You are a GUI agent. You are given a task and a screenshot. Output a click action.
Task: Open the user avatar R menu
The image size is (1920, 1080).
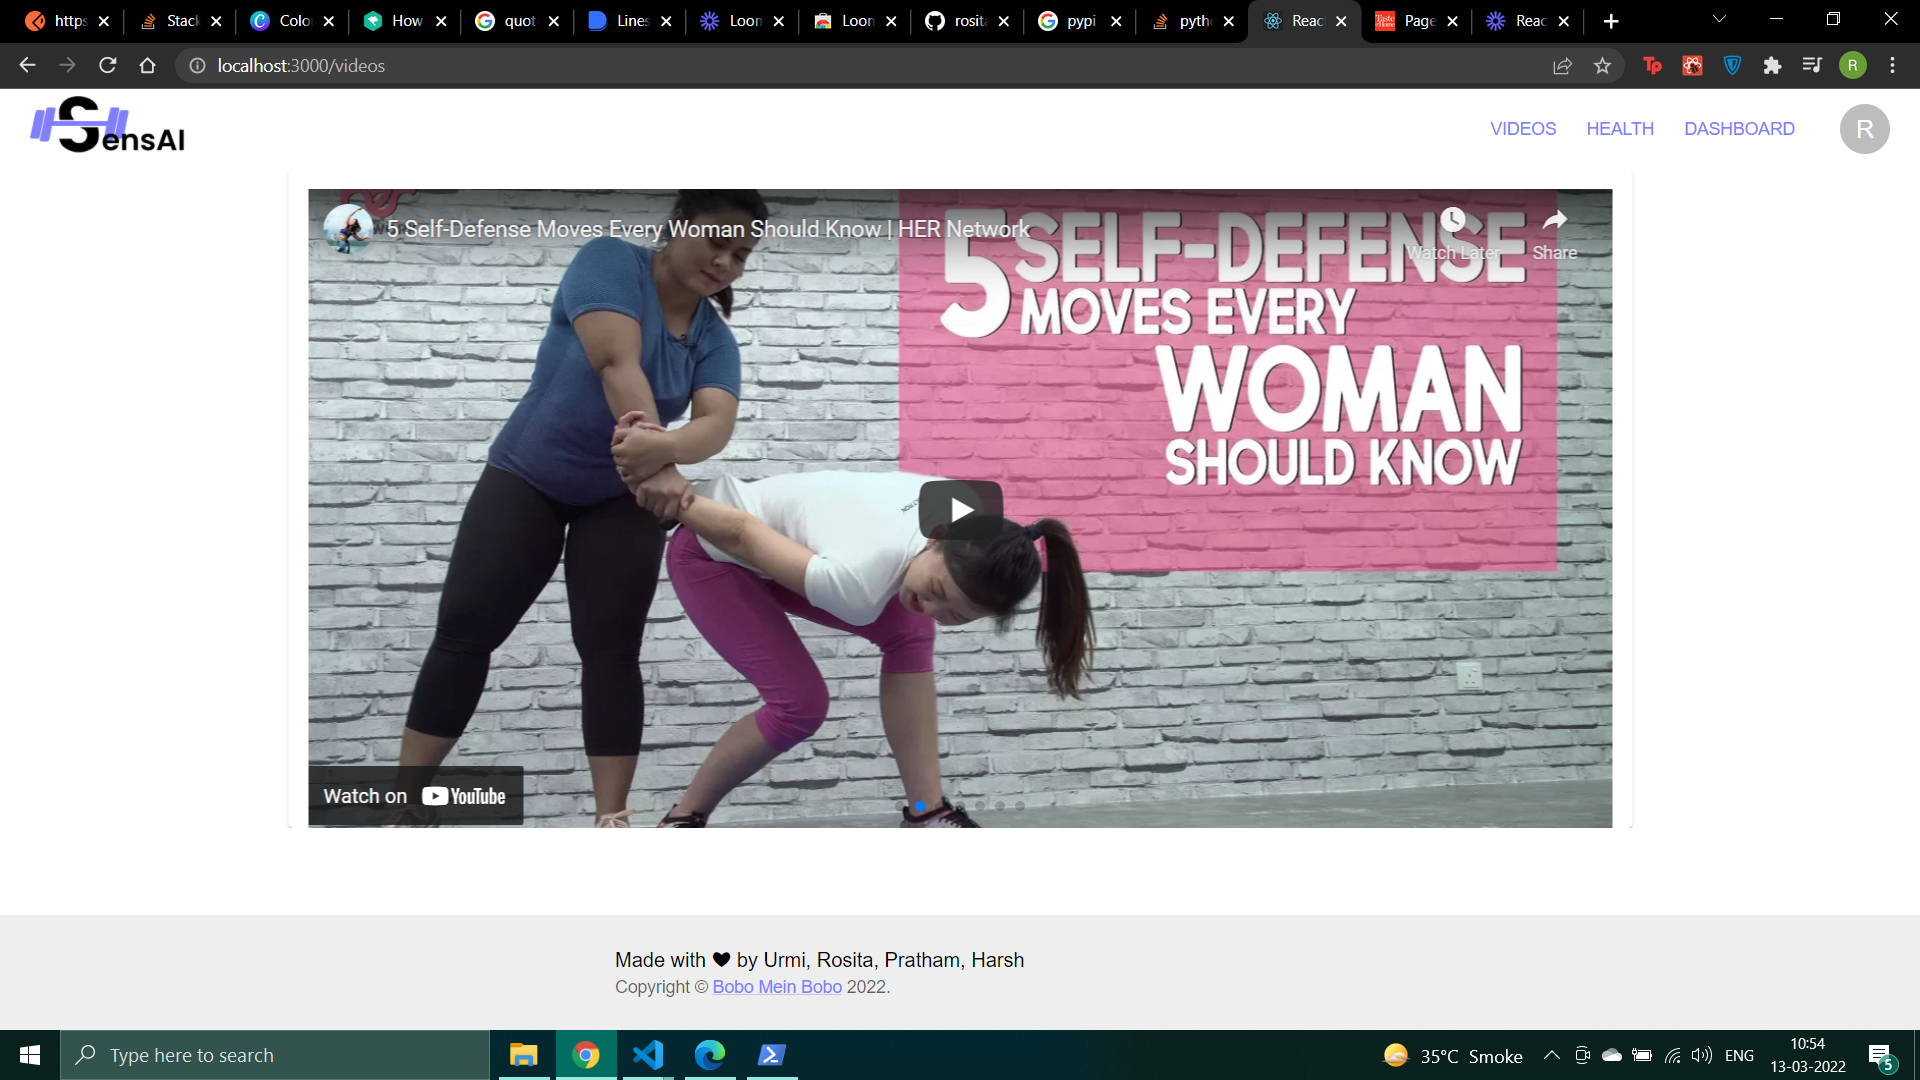point(1864,129)
